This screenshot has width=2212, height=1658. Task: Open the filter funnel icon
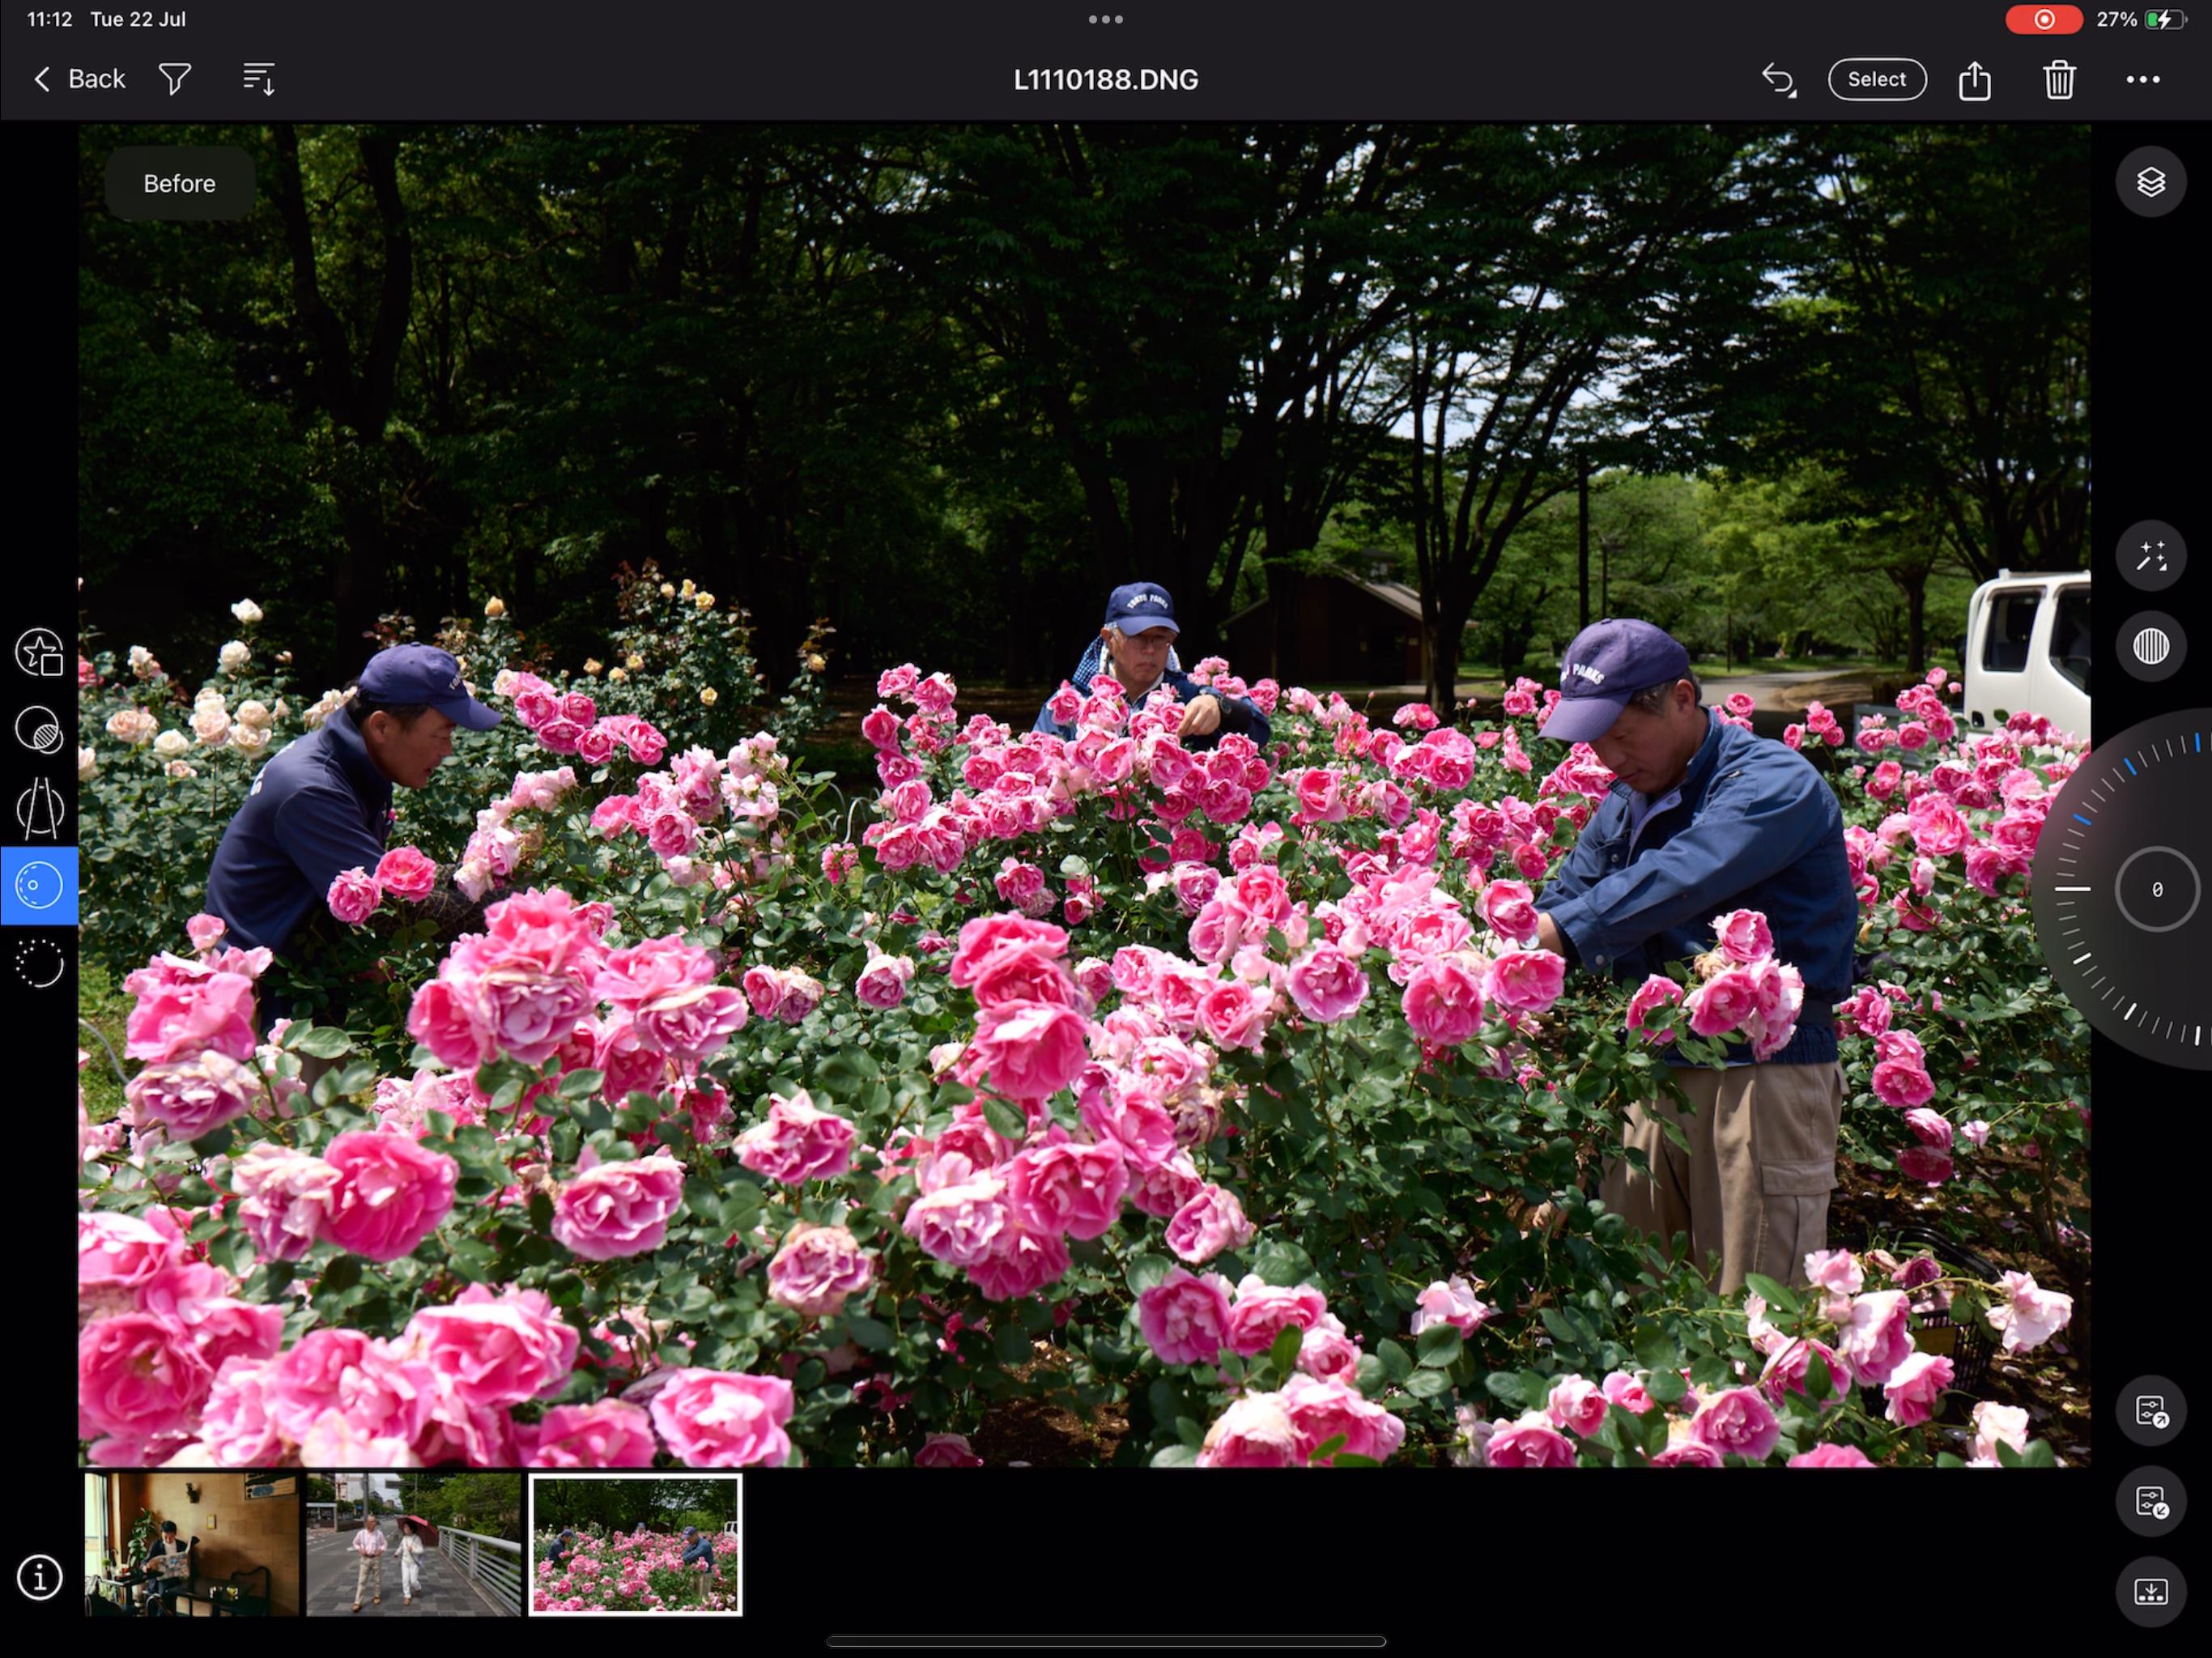click(x=175, y=79)
